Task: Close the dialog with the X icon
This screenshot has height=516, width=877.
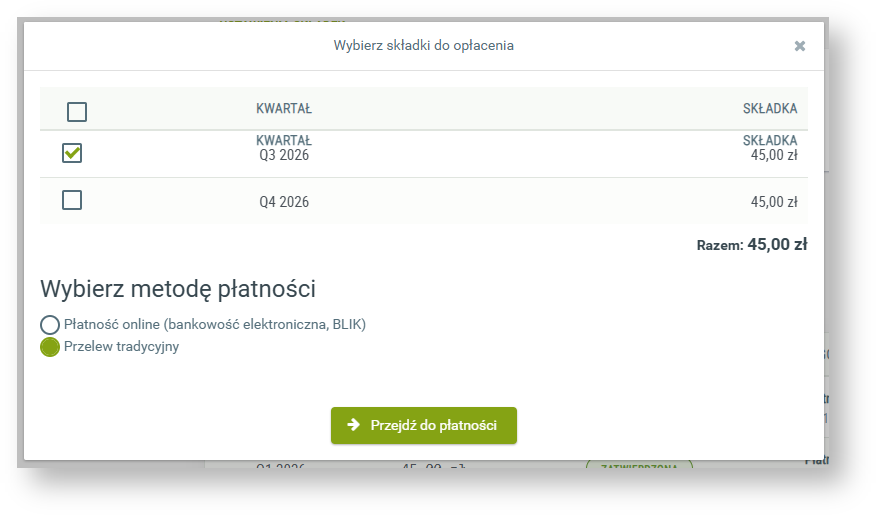Action: point(799,46)
